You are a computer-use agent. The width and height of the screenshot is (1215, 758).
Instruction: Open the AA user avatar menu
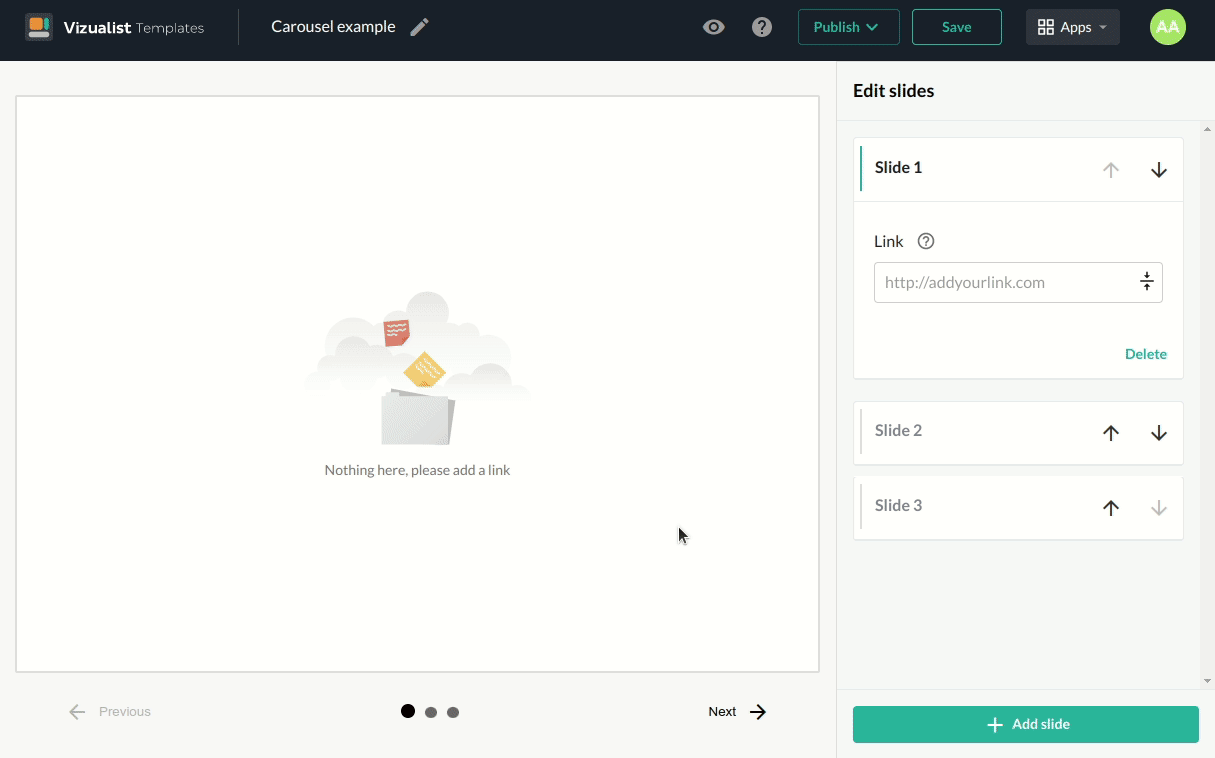click(1167, 27)
